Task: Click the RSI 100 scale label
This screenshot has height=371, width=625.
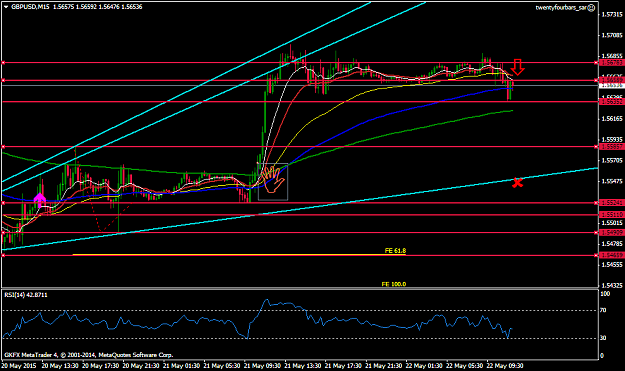Action: point(605,294)
